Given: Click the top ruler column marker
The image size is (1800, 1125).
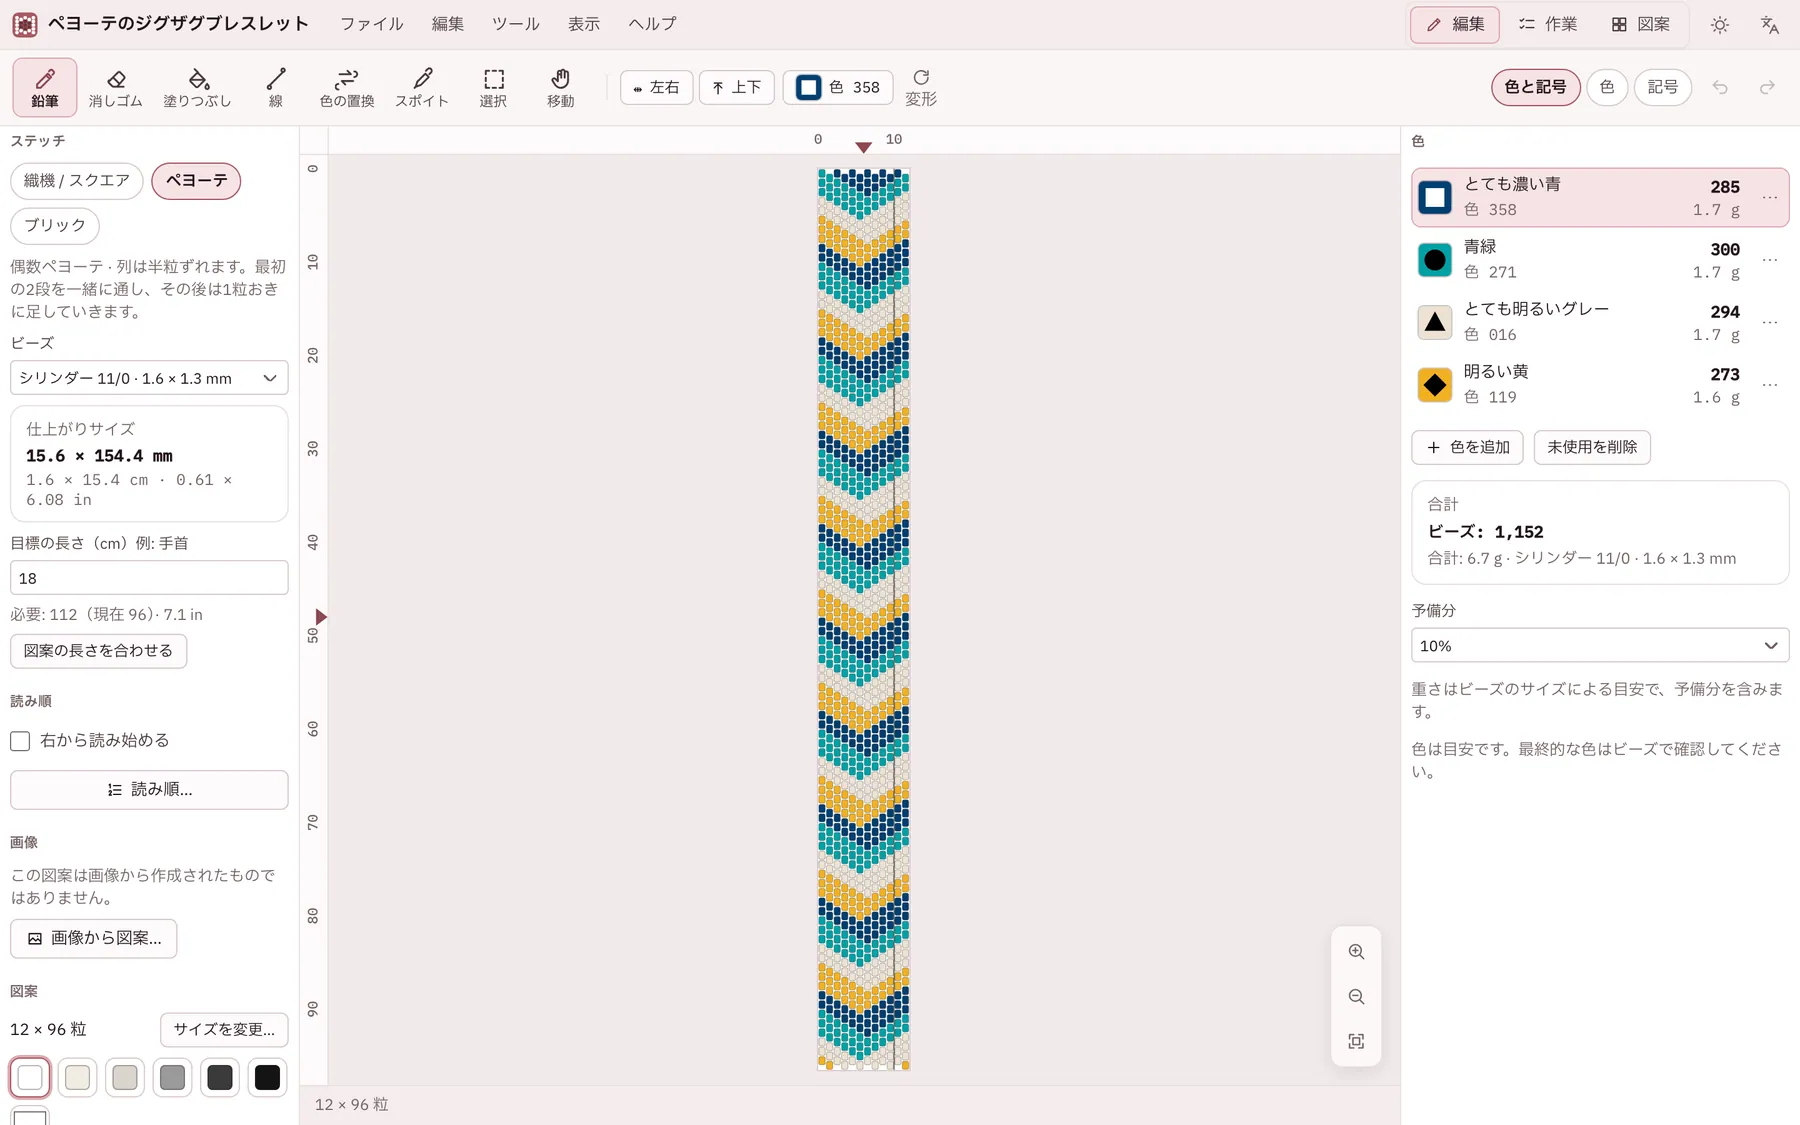Looking at the screenshot, I should click(864, 147).
